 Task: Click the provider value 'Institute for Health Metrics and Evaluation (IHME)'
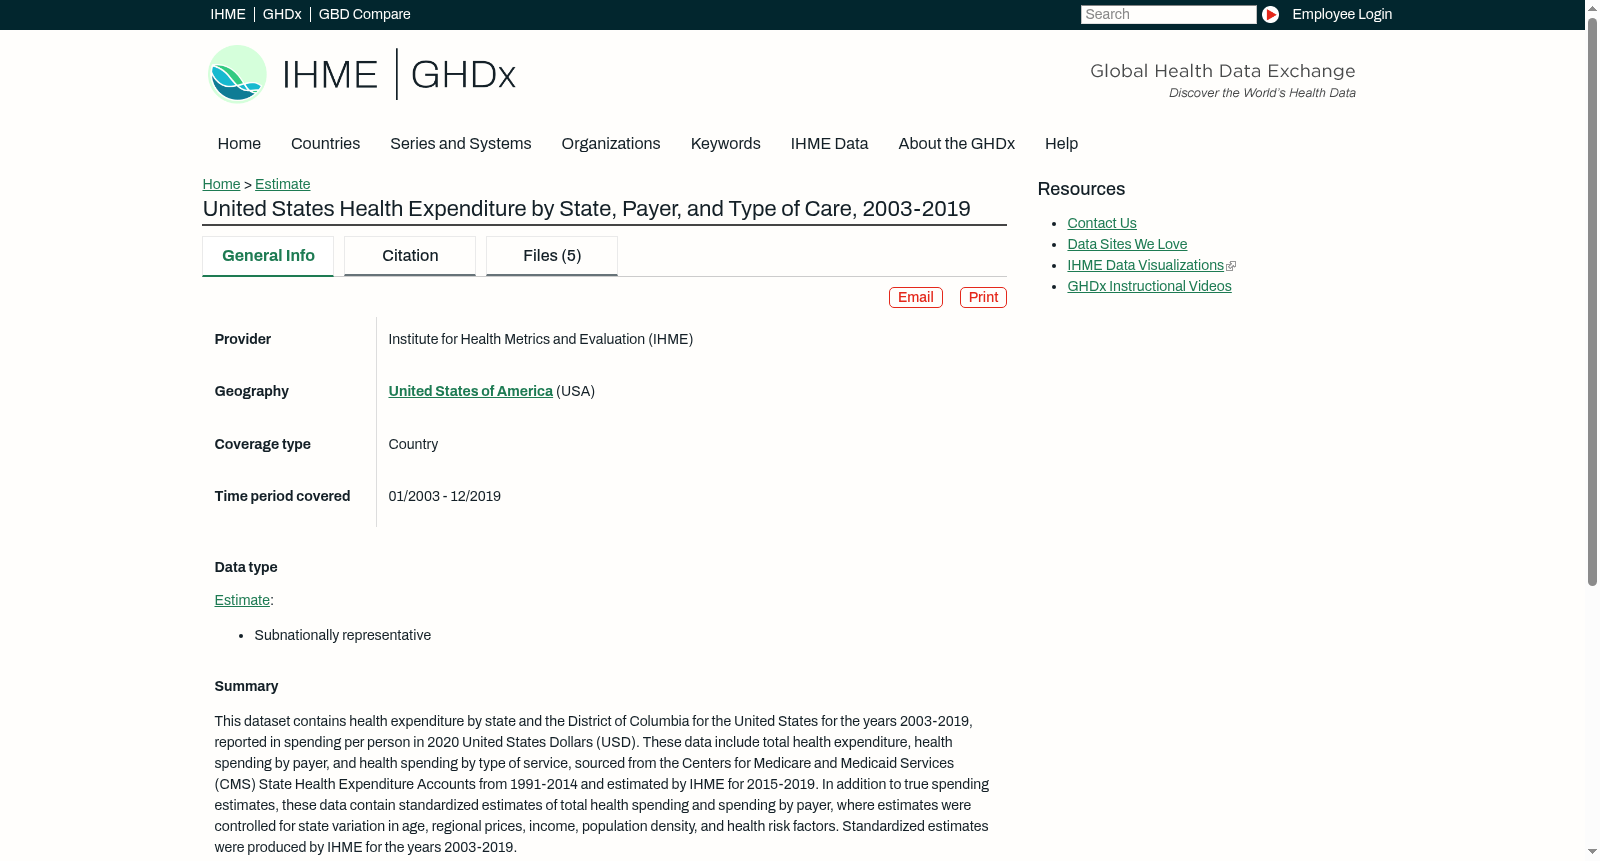(541, 339)
